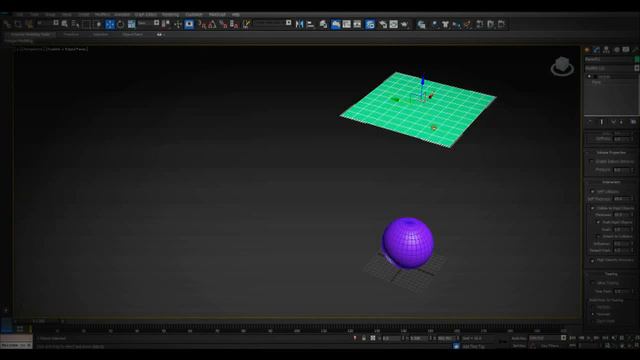The height and width of the screenshot is (360, 640).
Task: Click Remove Modifier from the stack icon
Action: pyautogui.click(x=622, y=122)
